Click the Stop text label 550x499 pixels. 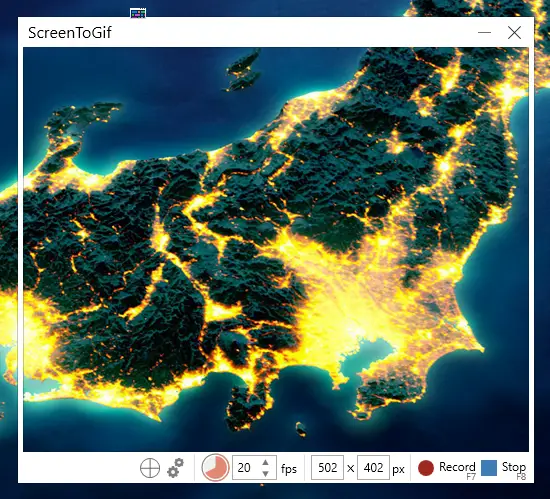pyautogui.click(x=514, y=467)
